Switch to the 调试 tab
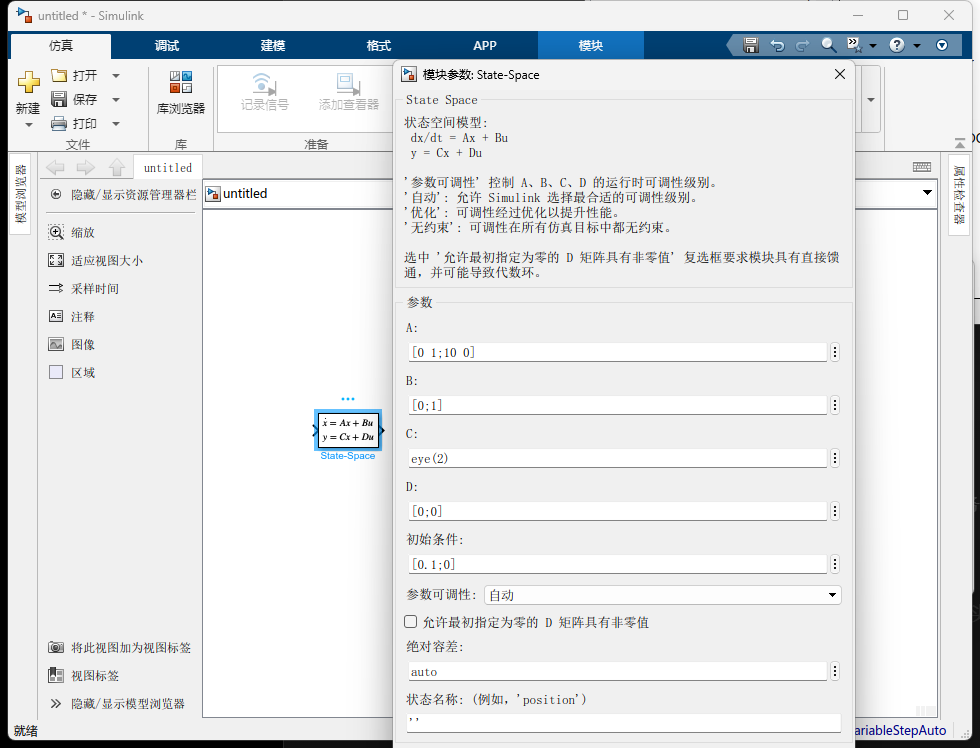 (167, 46)
